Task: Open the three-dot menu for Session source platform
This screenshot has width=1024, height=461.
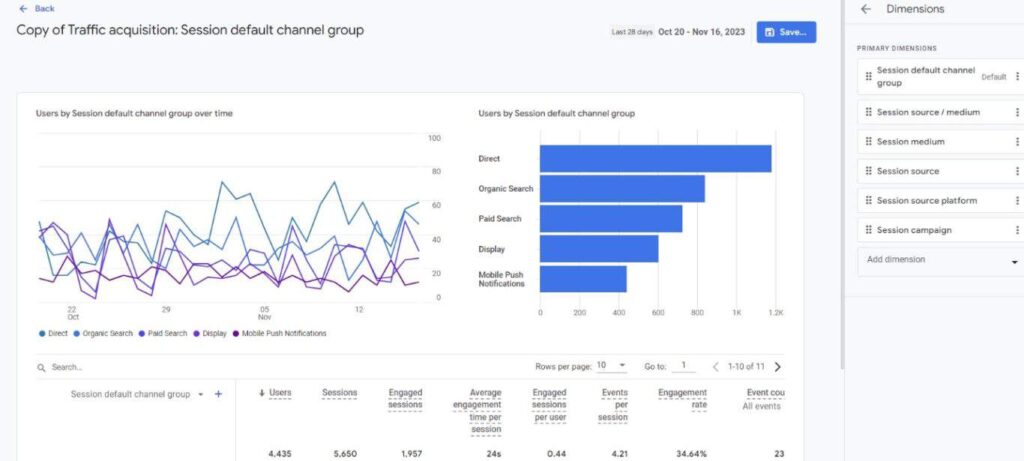Action: pyautogui.click(x=1017, y=201)
